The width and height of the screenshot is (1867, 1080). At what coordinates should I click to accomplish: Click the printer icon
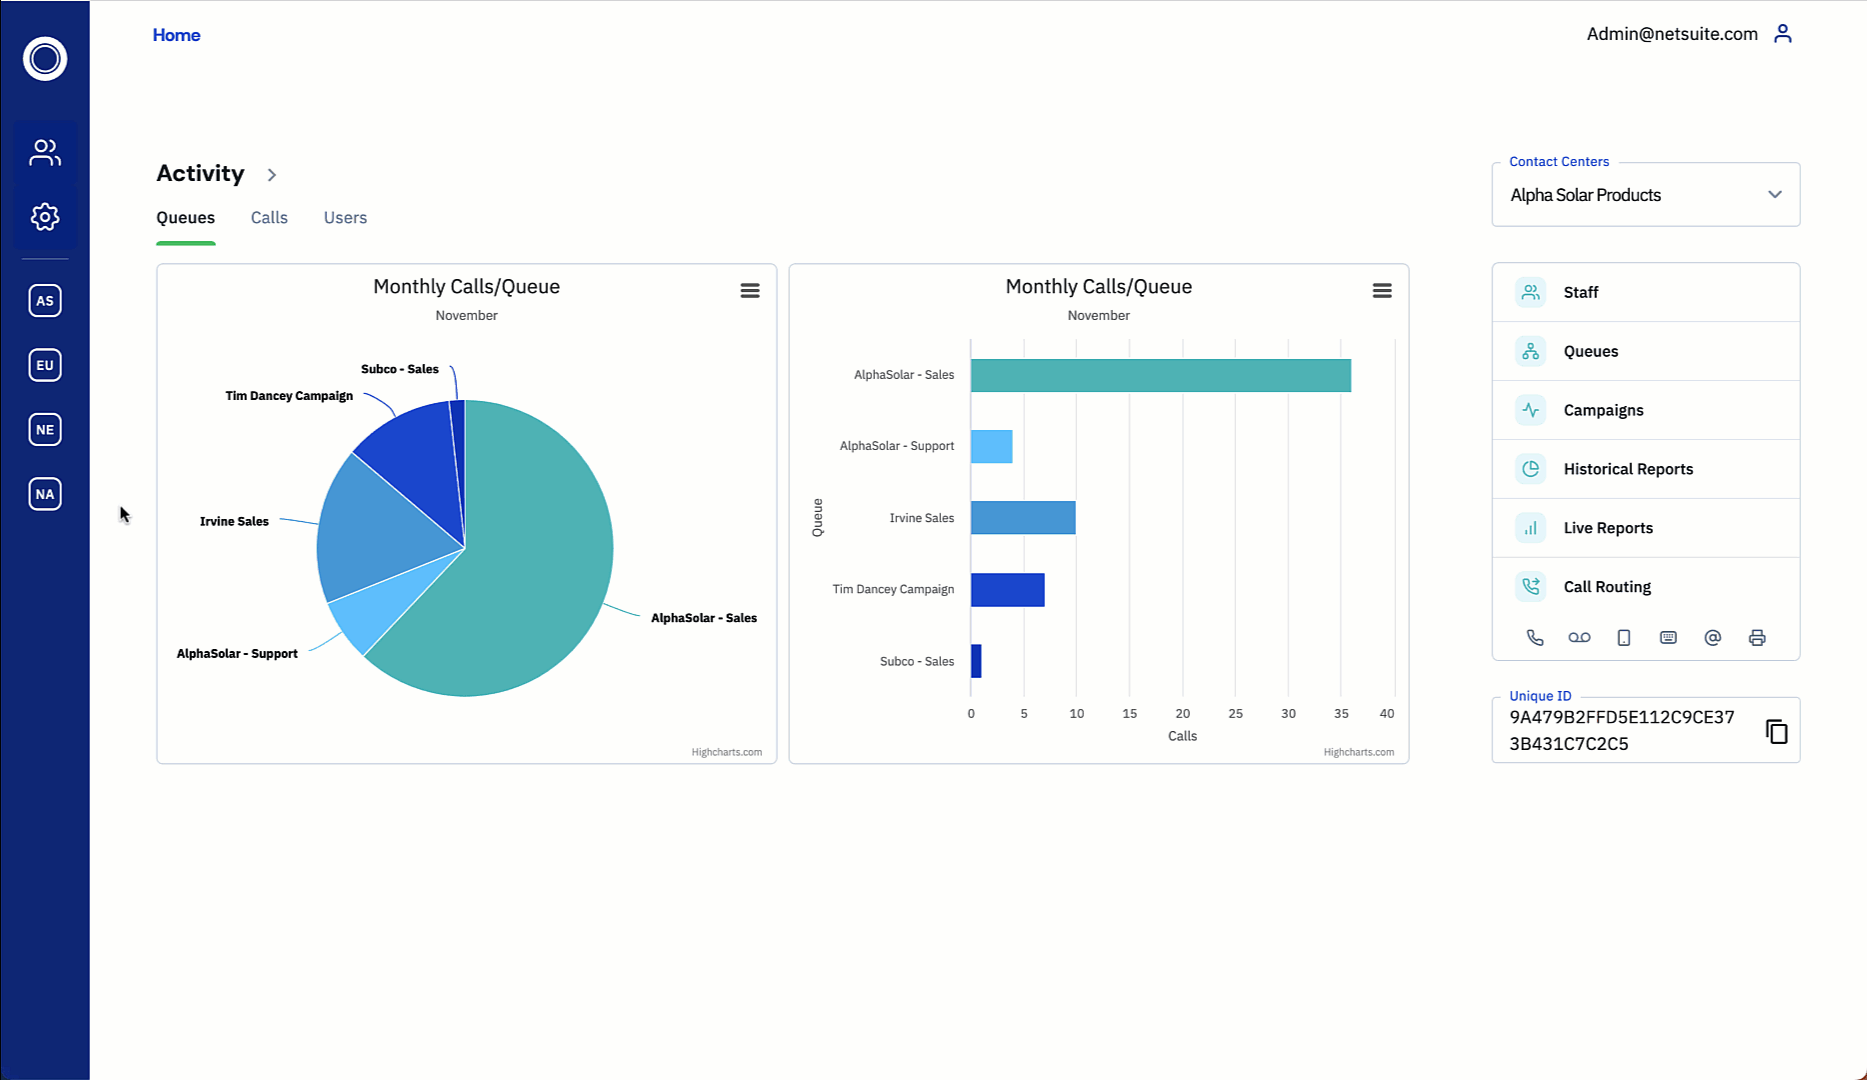tap(1757, 638)
